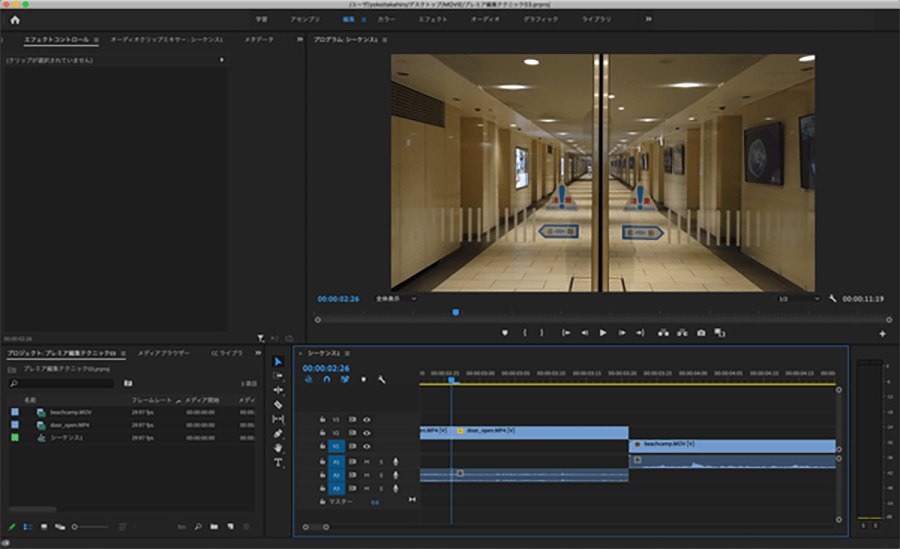Open the 全体表示 zoom level dropdown

click(395, 298)
